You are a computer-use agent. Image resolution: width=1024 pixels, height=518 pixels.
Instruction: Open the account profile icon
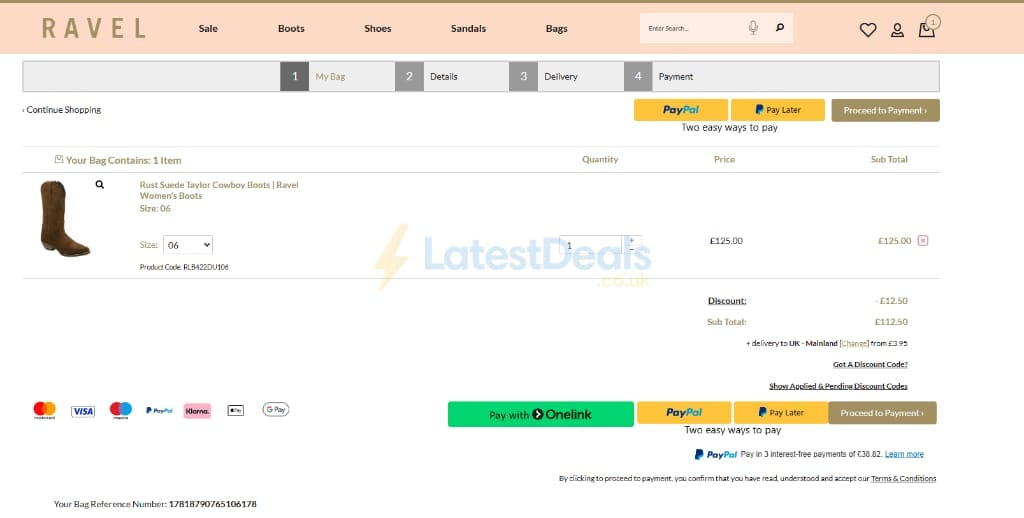(897, 29)
